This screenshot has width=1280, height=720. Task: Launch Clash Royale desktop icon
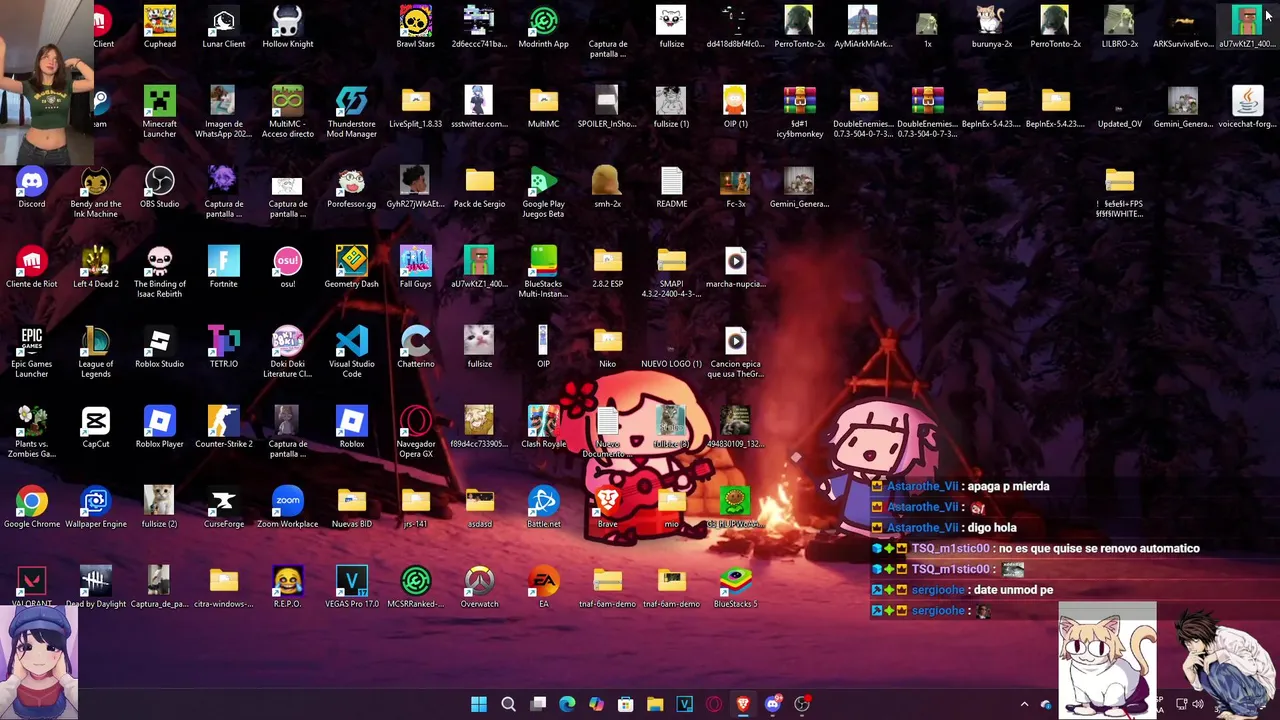tap(544, 427)
